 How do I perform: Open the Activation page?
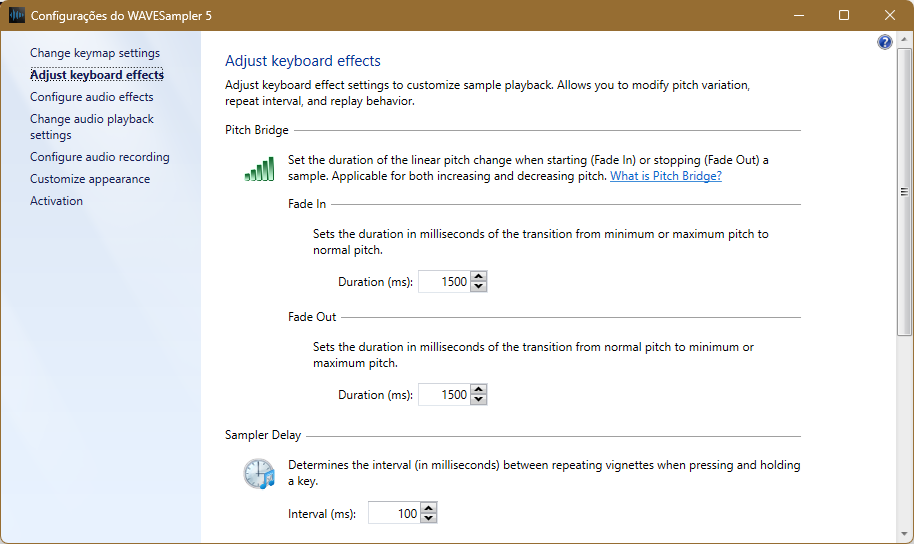[x=57, y=201]
